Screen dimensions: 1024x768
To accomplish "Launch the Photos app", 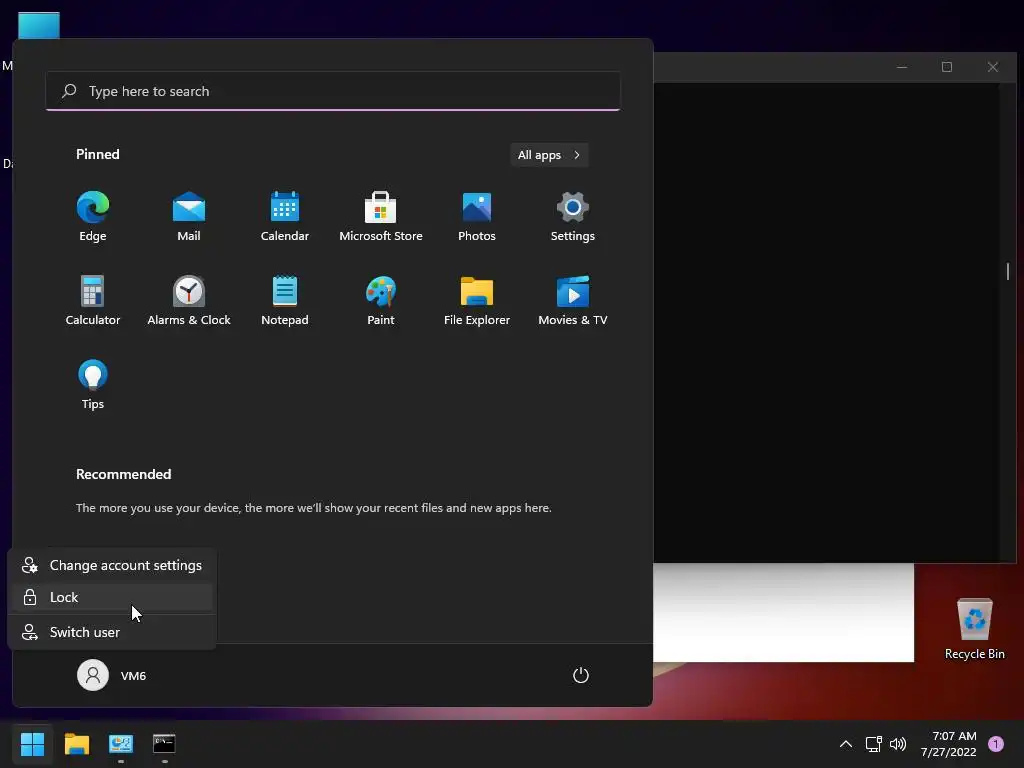I will point(477,217).
